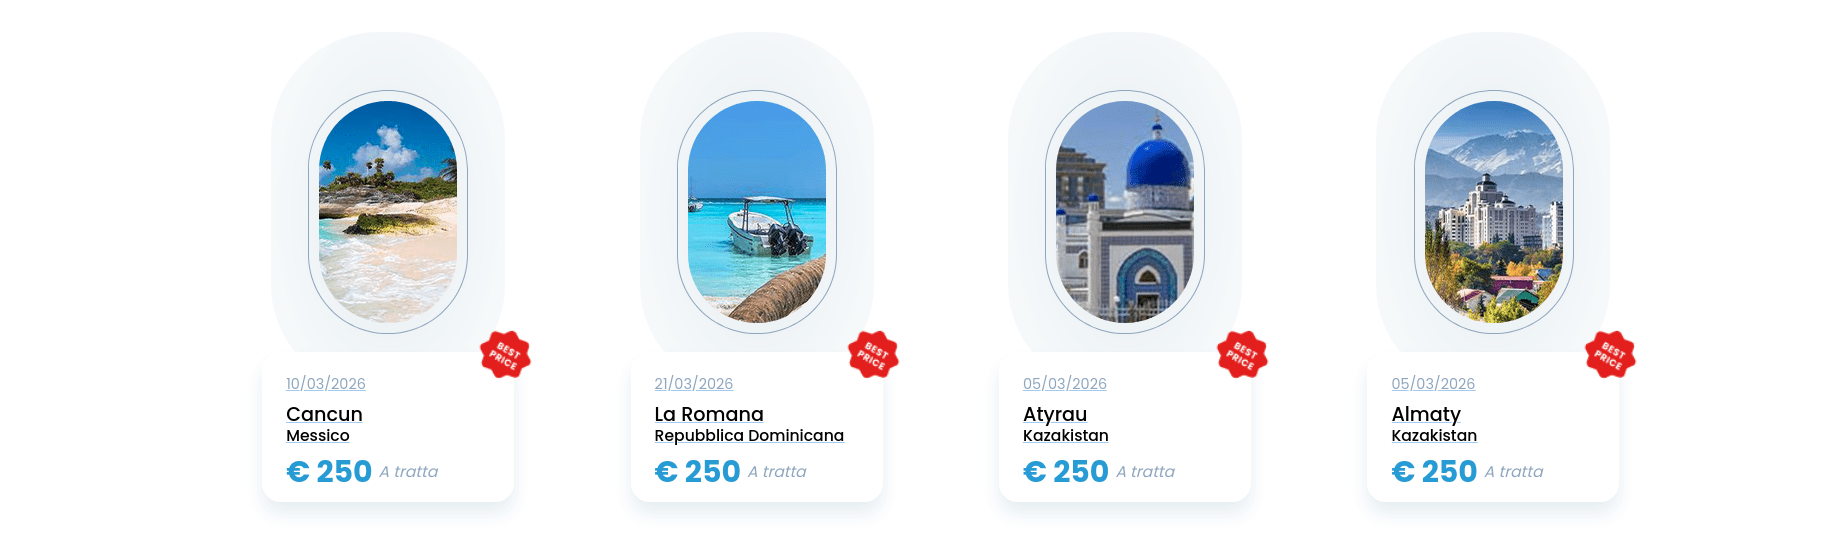Click the € 250 price for Cancun
The image size is (1844, 538).
[x=329, y=471]
